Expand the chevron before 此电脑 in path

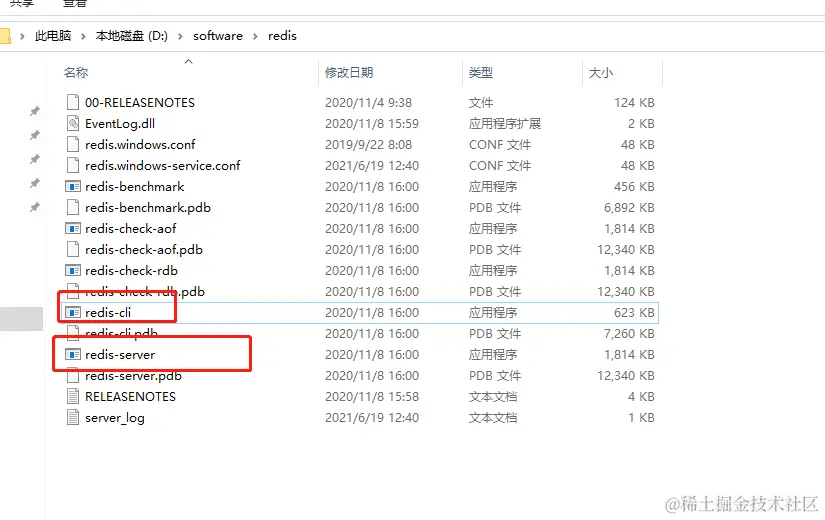(22, 36)
